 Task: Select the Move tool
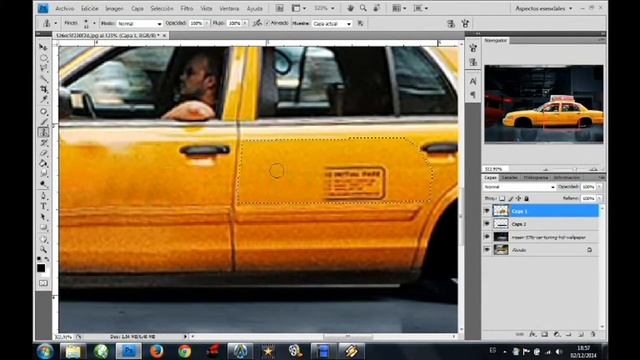point(43,47)
